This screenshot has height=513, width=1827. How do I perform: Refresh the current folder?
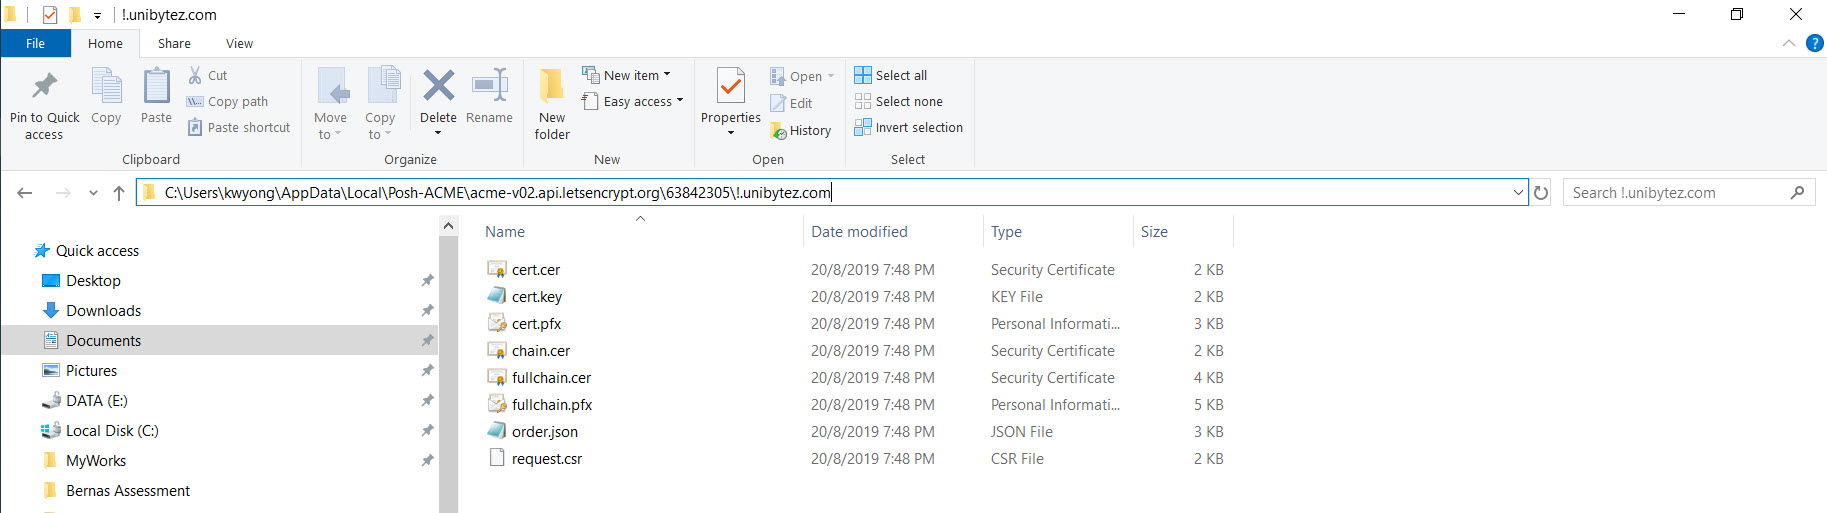1541,193
